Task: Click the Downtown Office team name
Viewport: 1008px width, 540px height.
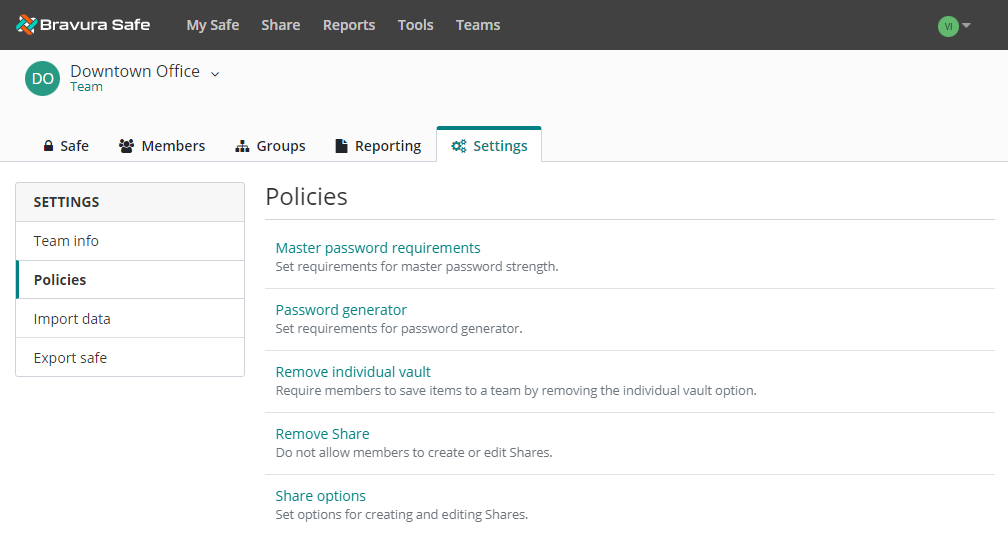Action: point(135,71)
